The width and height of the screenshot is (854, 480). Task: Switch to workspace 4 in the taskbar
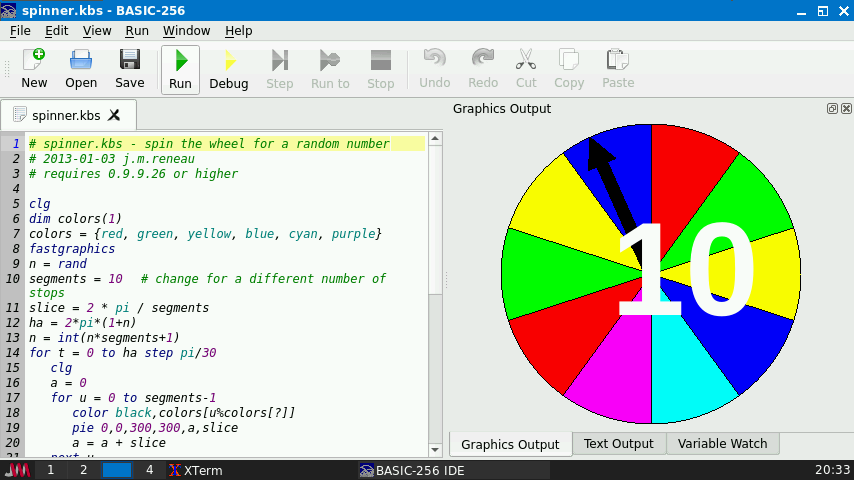pos(149,470)
